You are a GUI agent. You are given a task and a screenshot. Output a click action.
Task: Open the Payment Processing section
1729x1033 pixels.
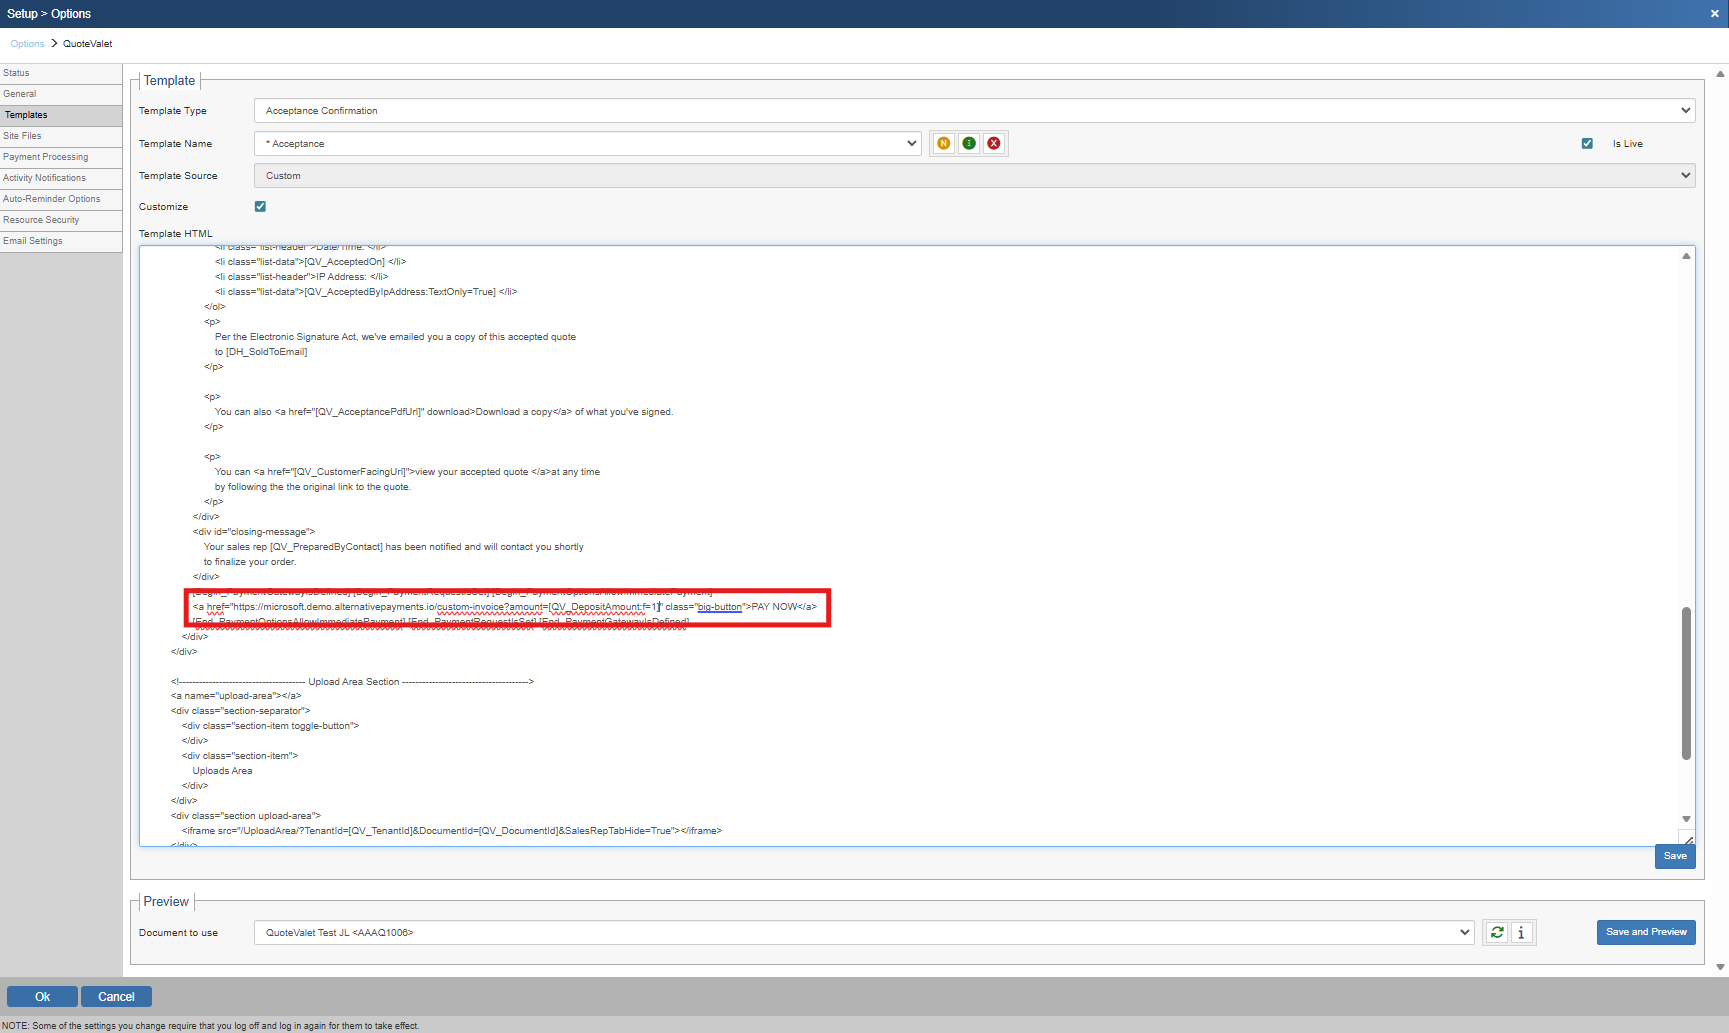46,157
